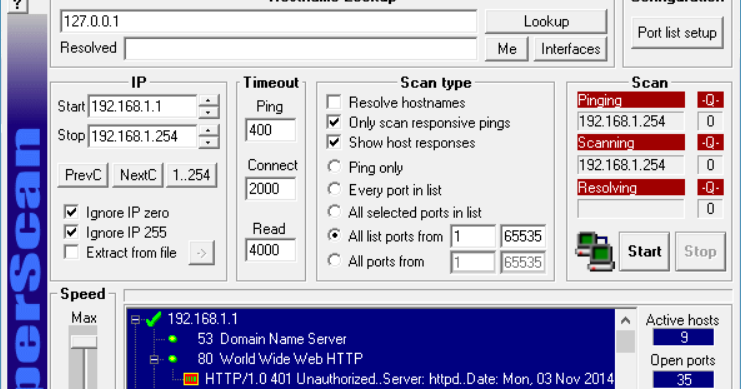Click the network computers scan icon

[595, 251]
